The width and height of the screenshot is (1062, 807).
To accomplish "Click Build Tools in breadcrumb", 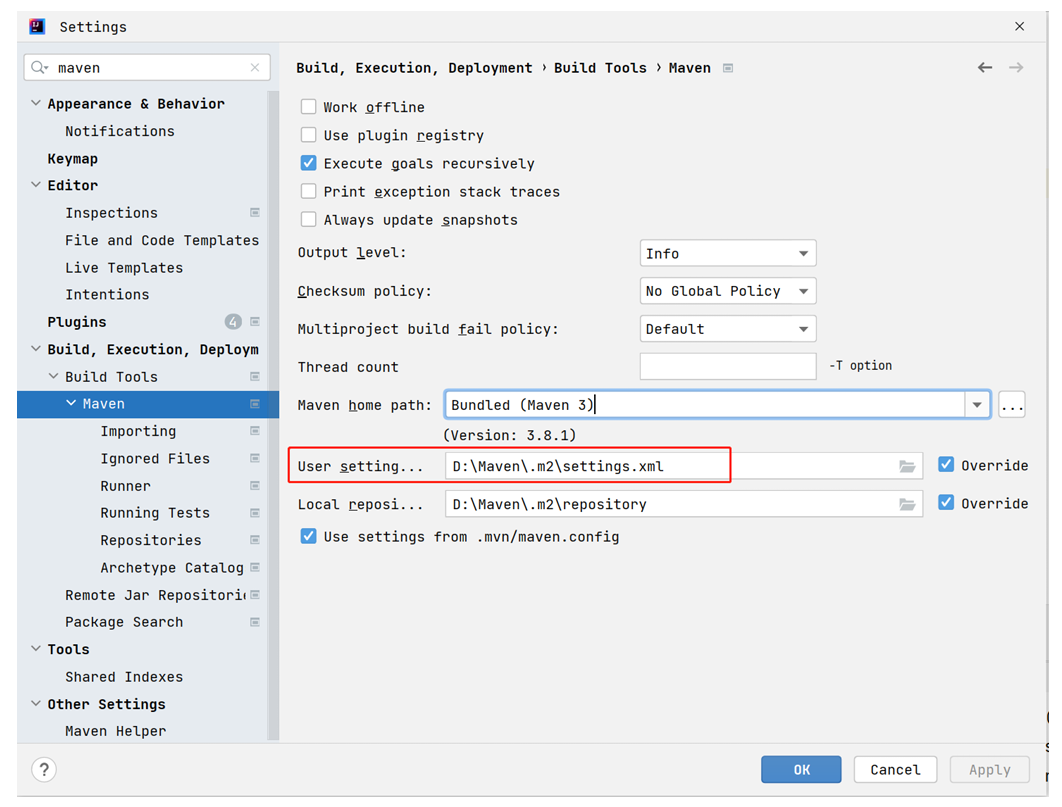I will point(600,68).
